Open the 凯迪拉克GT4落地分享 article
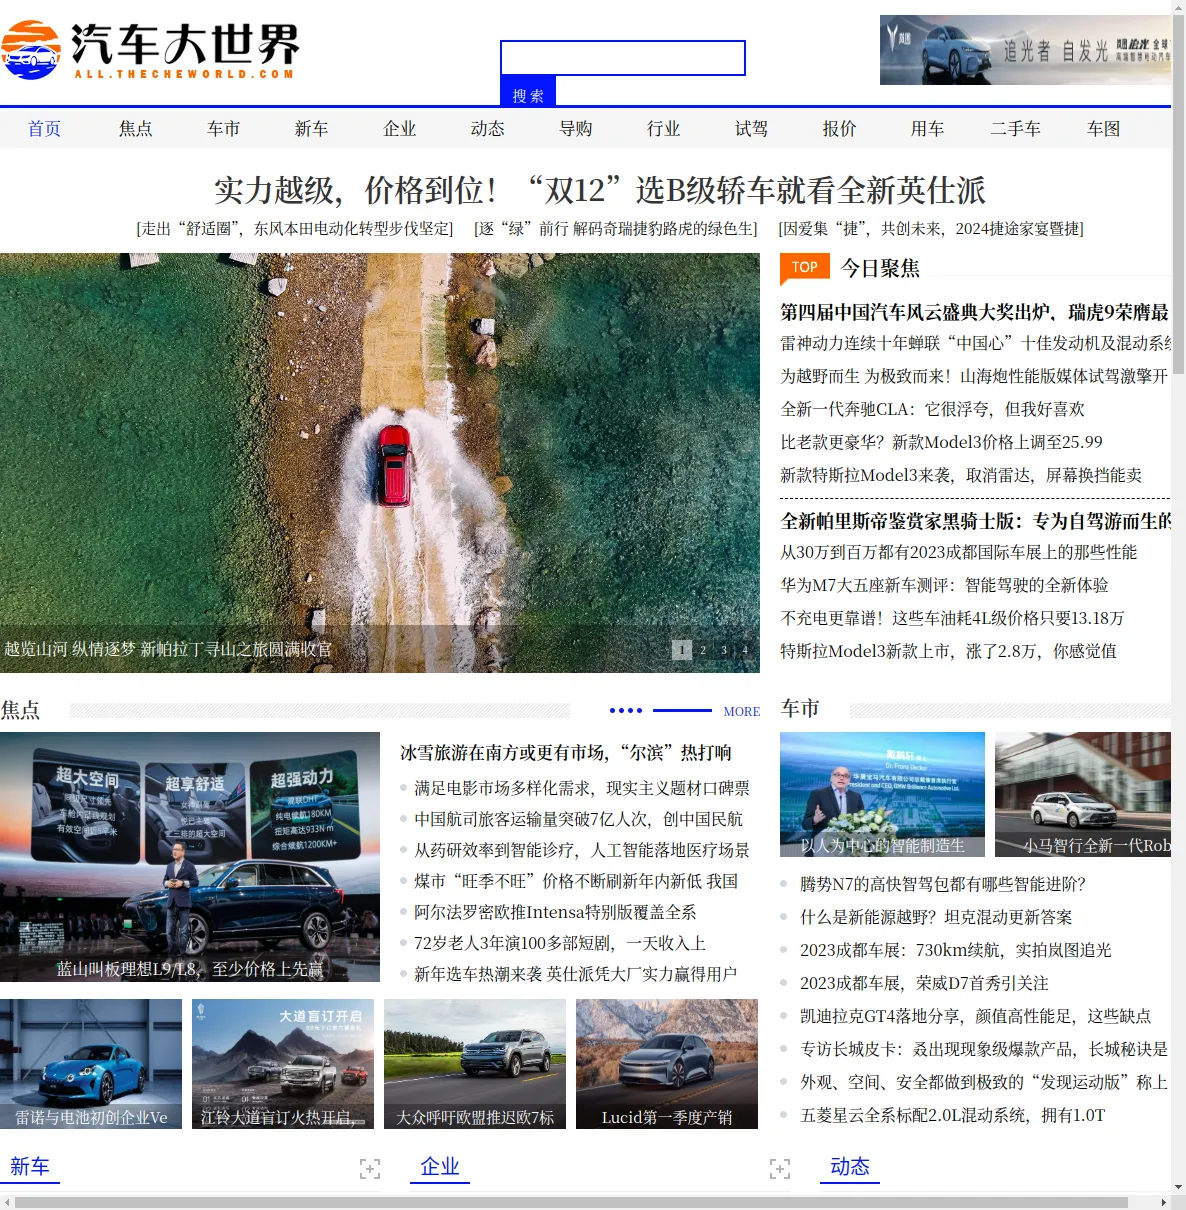 [975, 1016]
